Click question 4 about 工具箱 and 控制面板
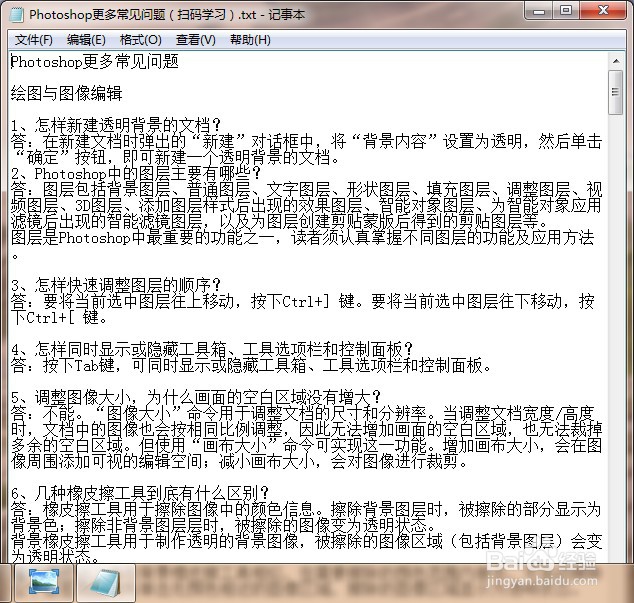This screenshot has height=603, width=634. coord(212,349)
